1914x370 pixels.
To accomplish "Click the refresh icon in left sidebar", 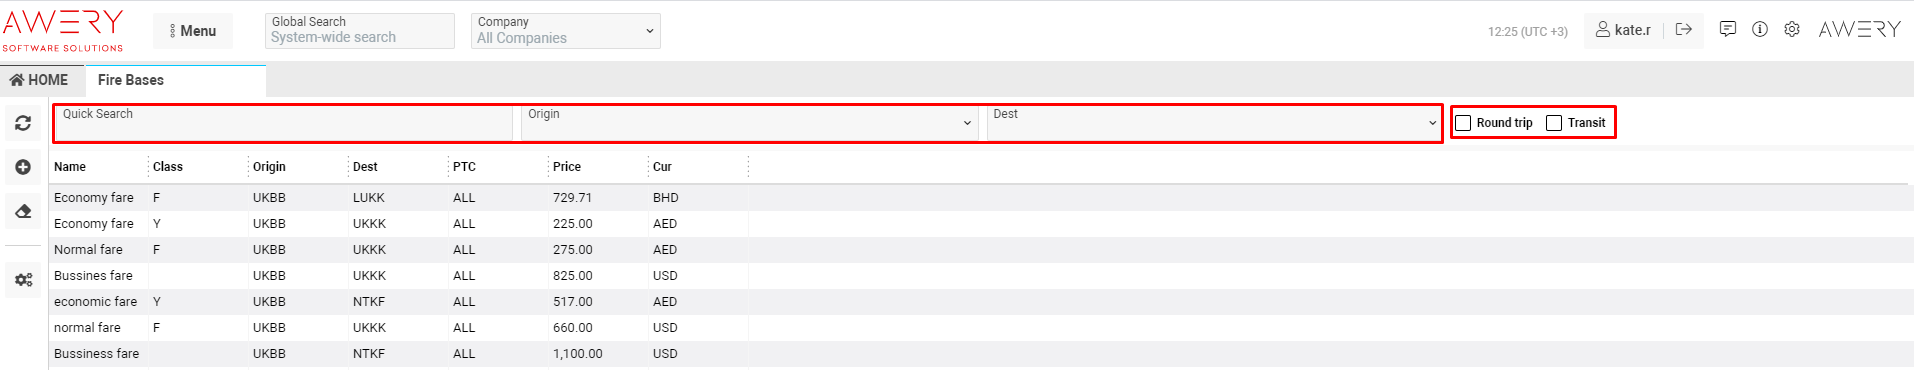I will click(x=23, y=123).
